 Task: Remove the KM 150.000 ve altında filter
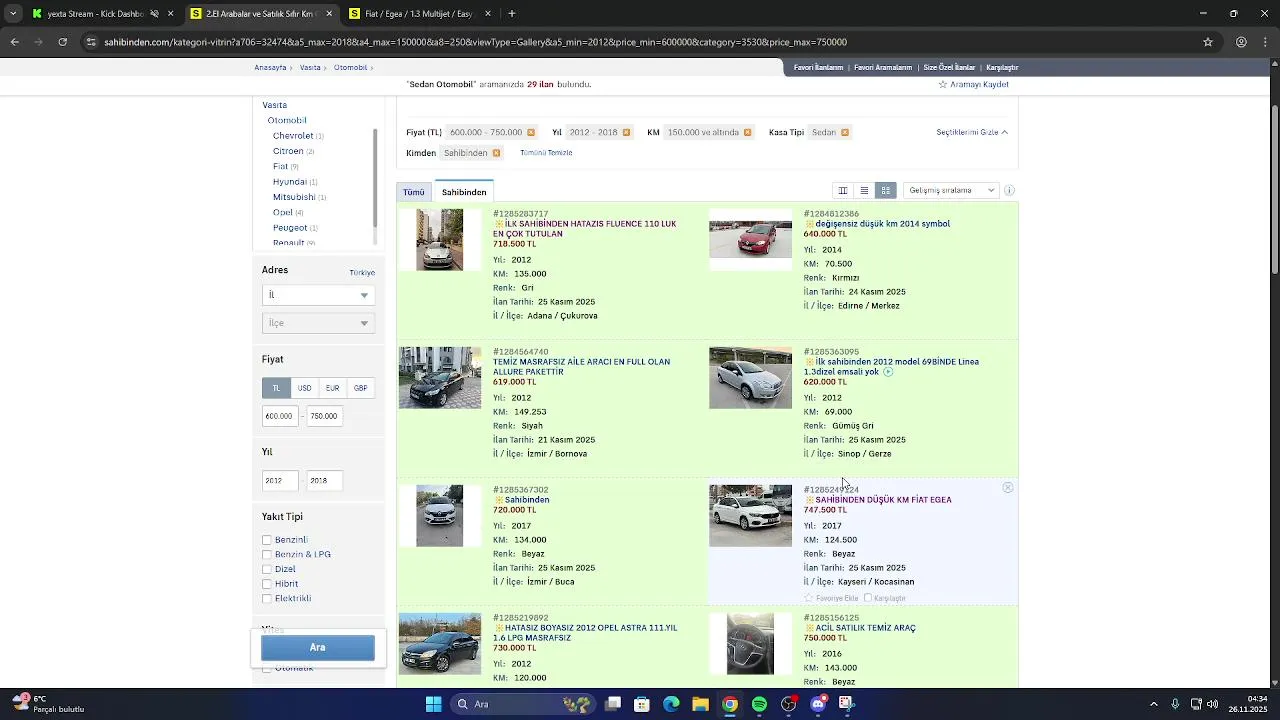[747, 132]
